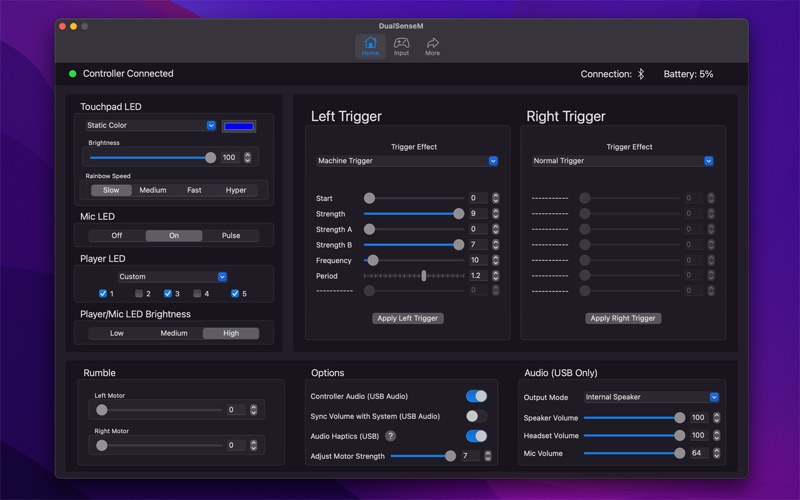The image size is (800, 500).
Task: Set Mic LED to On
Action: [x=174, y=235]
